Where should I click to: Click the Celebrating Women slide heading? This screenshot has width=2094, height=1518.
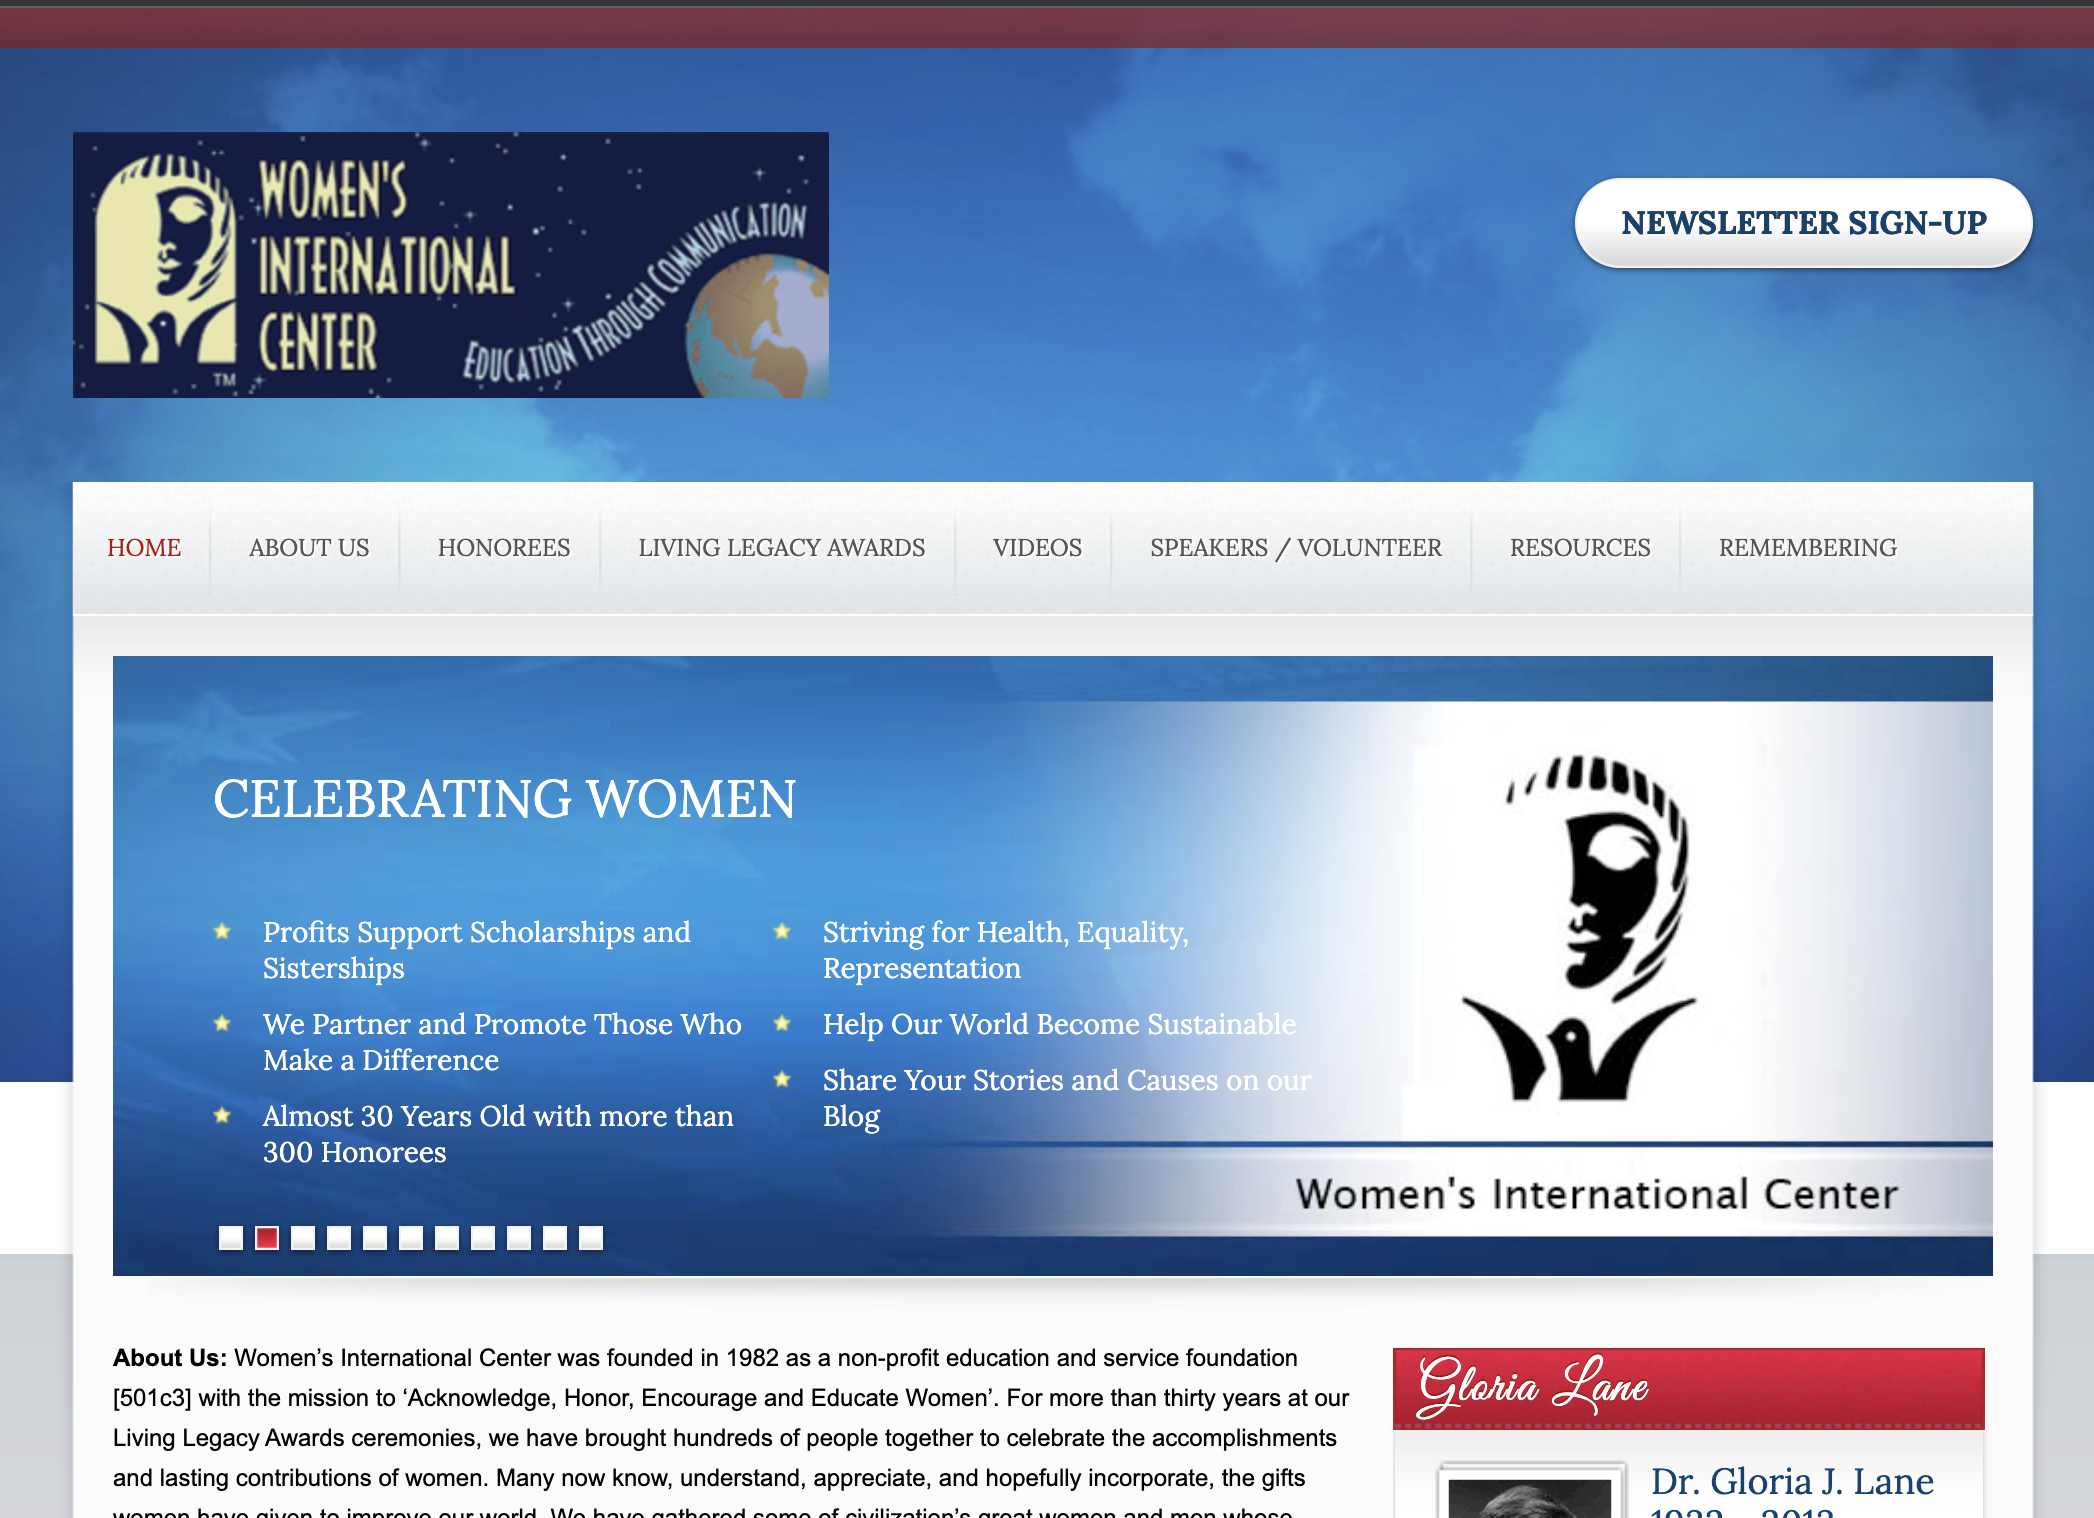(x=505, y=799)
